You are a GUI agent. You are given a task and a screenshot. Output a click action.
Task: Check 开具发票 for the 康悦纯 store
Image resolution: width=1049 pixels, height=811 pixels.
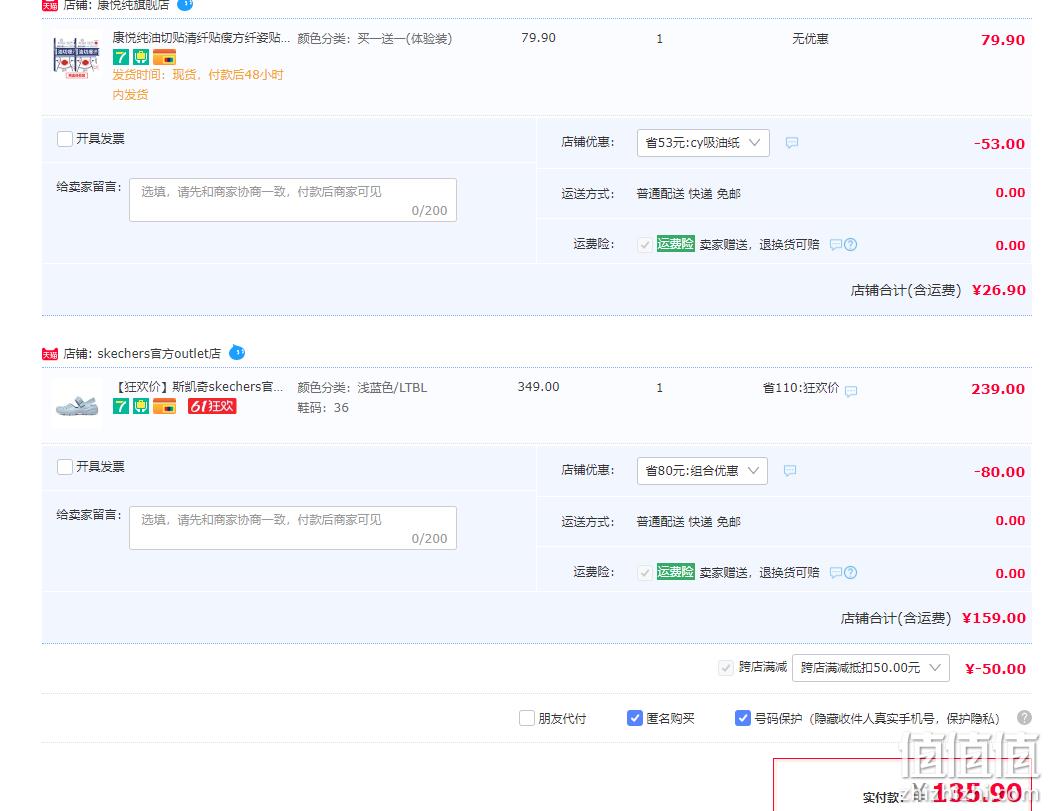pyautogui.click(x=65, y=139)
